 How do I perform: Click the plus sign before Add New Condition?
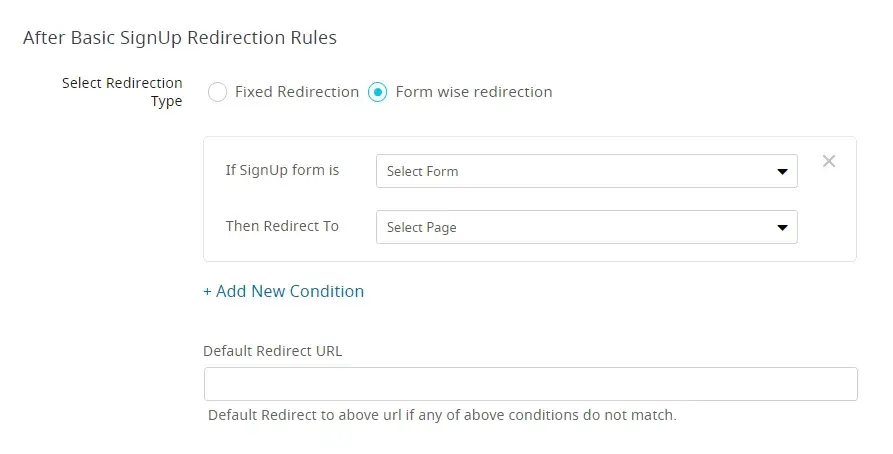[208, 291]
